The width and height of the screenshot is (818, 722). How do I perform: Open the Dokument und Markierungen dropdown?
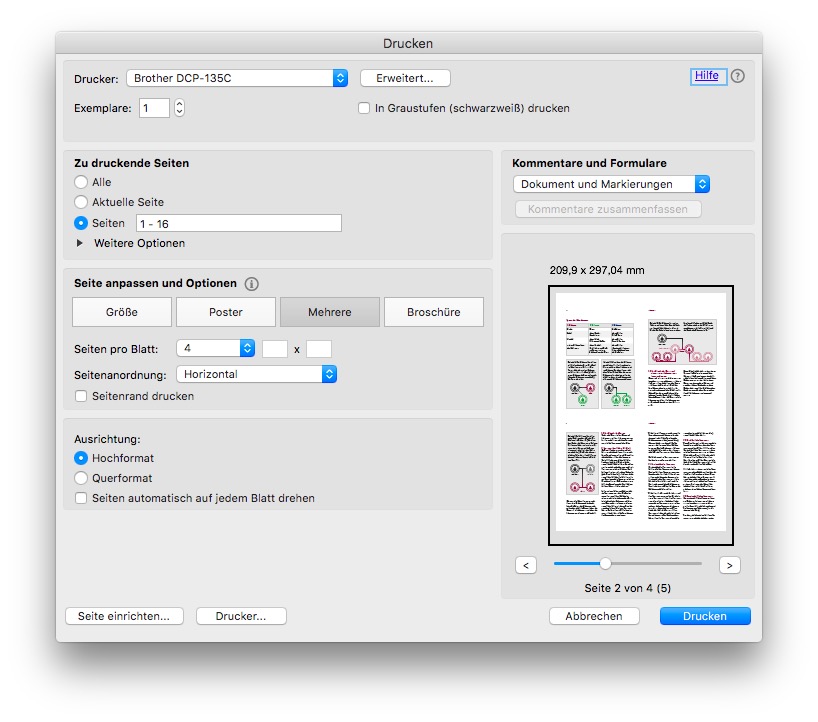click(610, 184)
